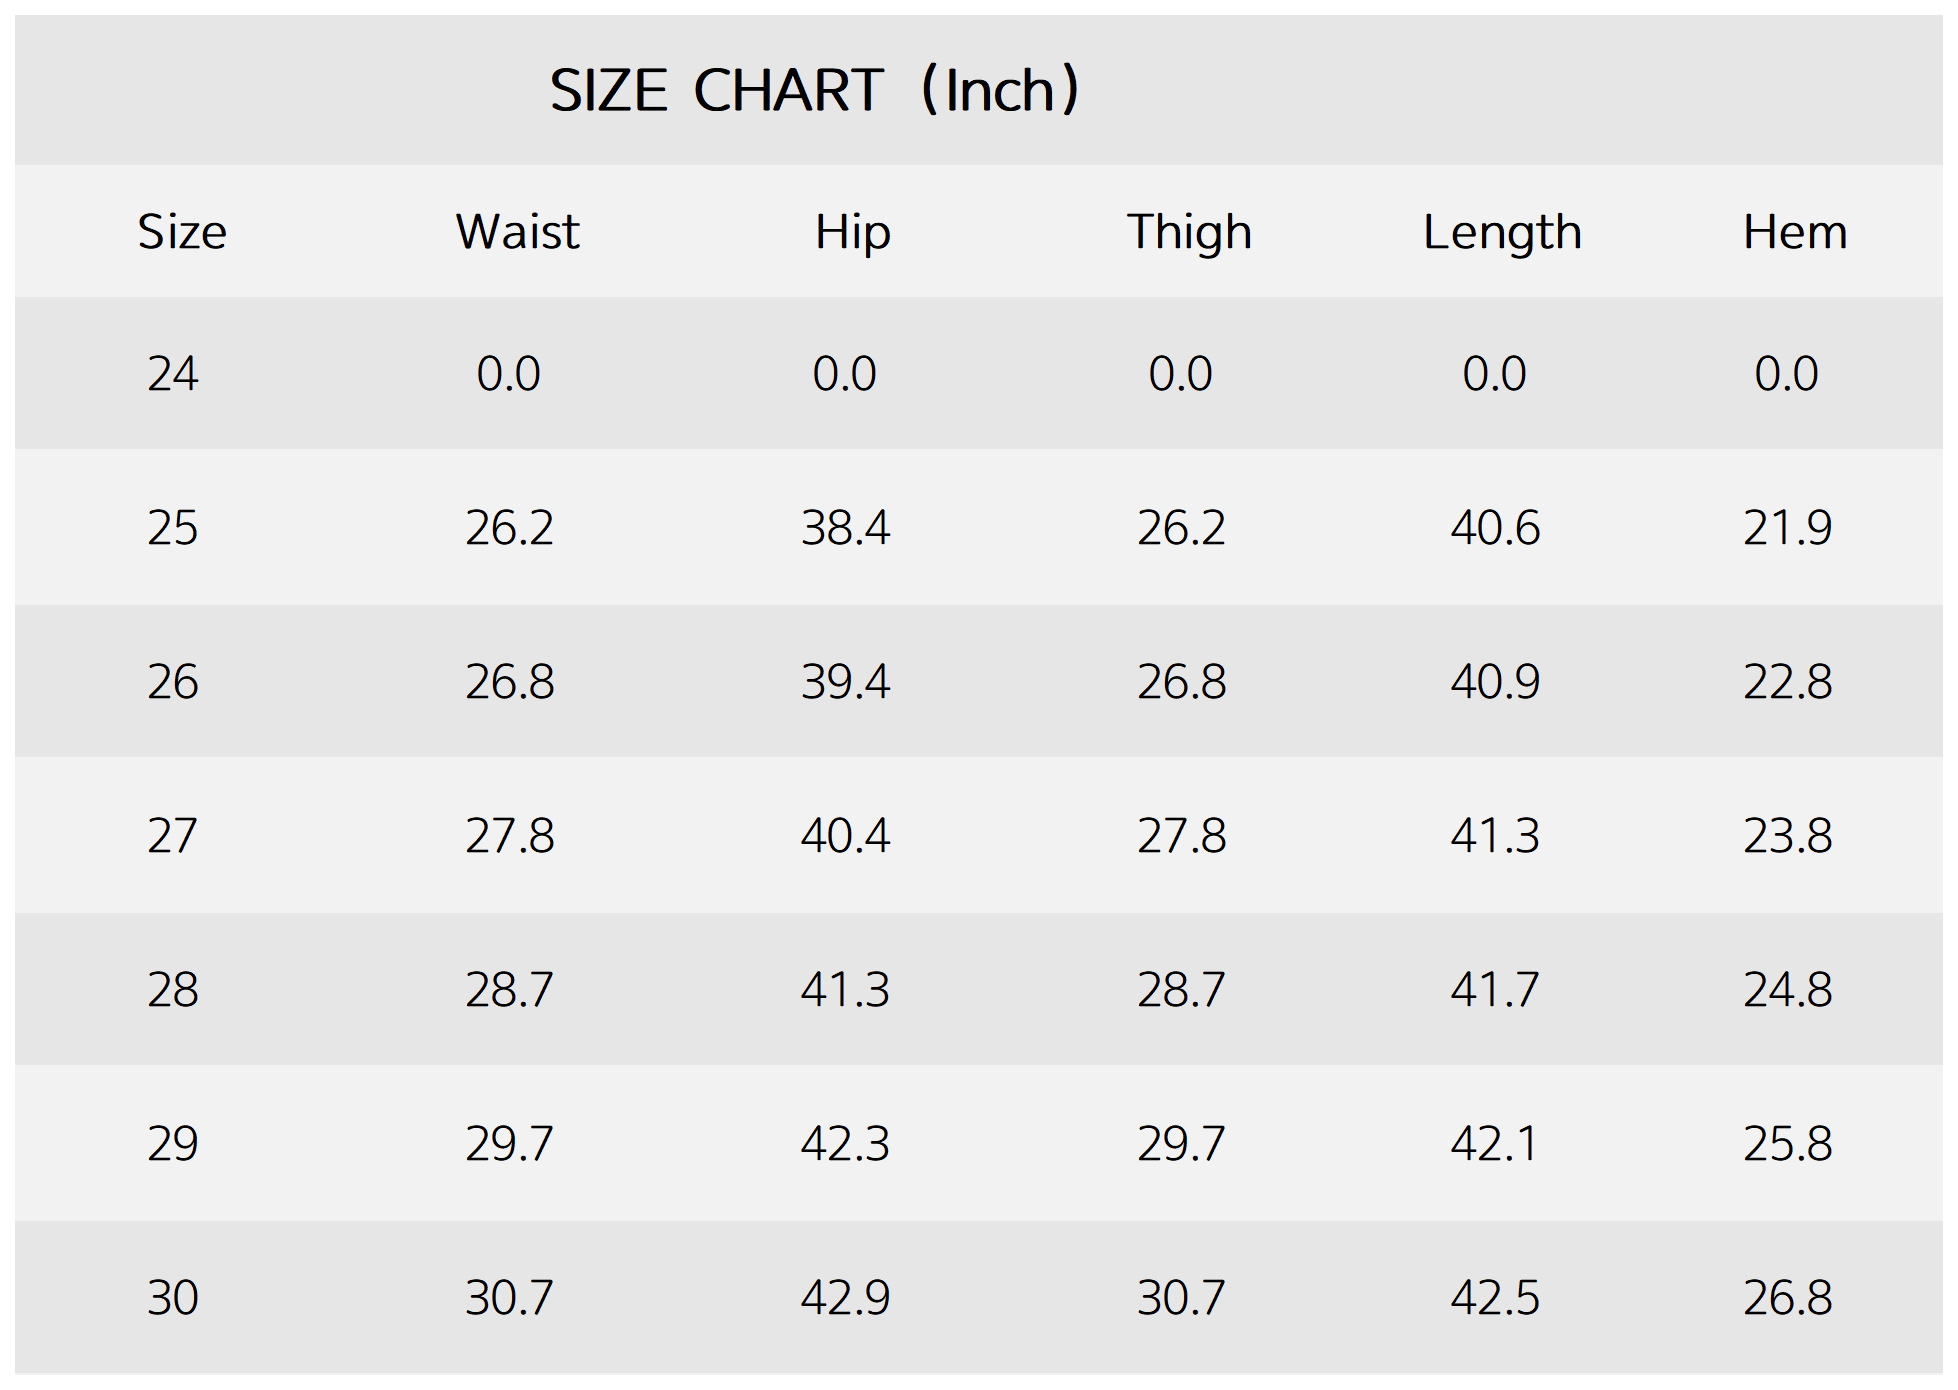The height and width of the screenshot is (1390, 1958).
Task: Click Length value 40.9 for size 26
Action: pos(1495,682)
